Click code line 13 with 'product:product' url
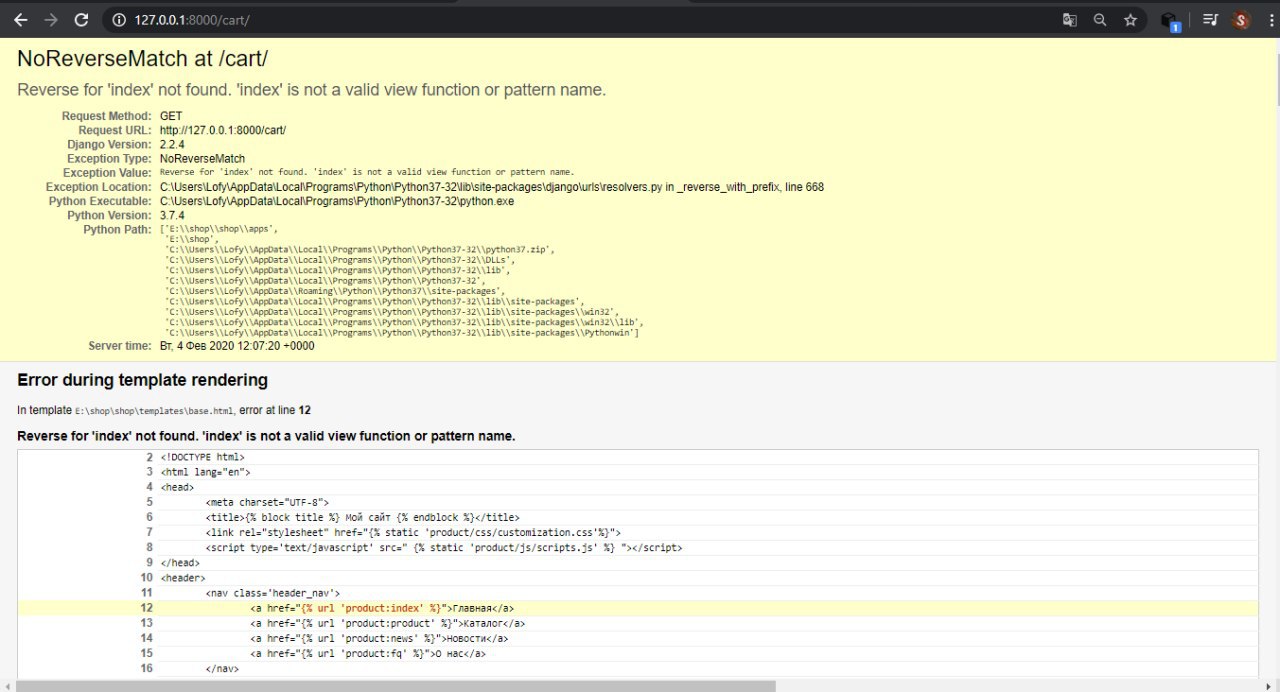Image resolution: width=1280 pixels, height=692 pixels. point(638,623)
